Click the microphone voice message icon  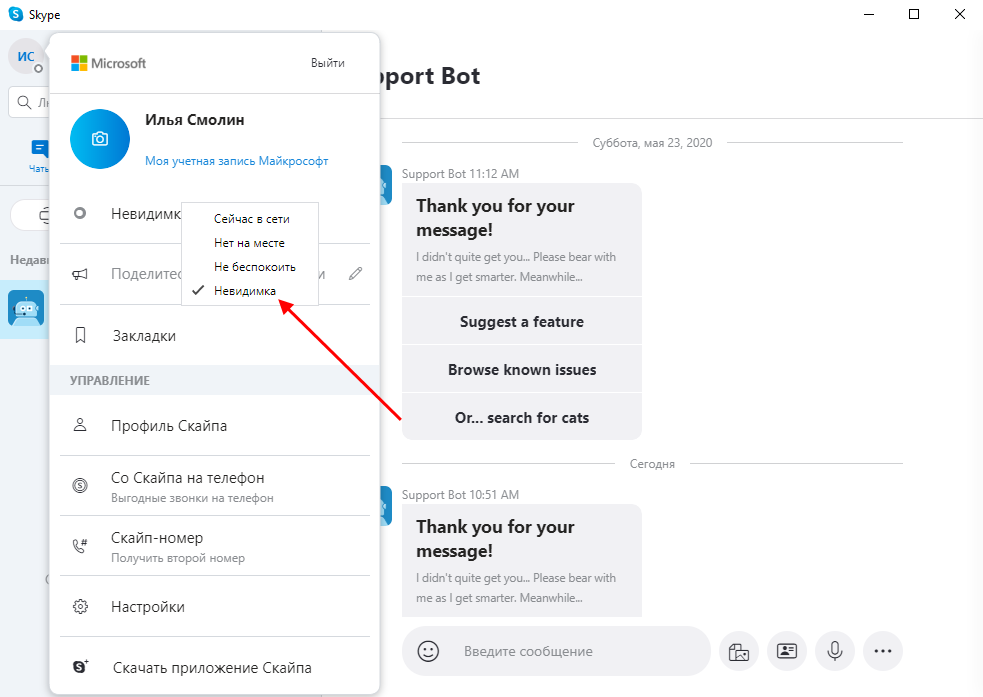835,651
